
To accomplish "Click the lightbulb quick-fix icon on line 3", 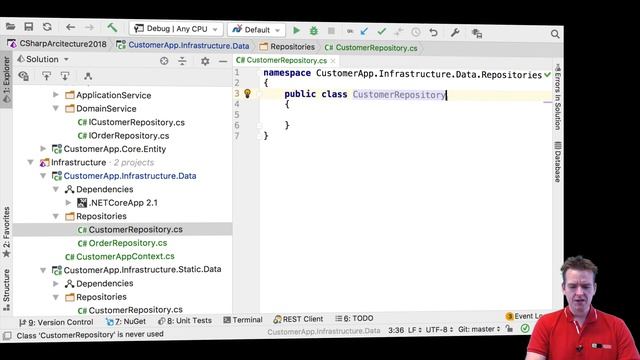I will pyautogui.click(x=247, y=93).
